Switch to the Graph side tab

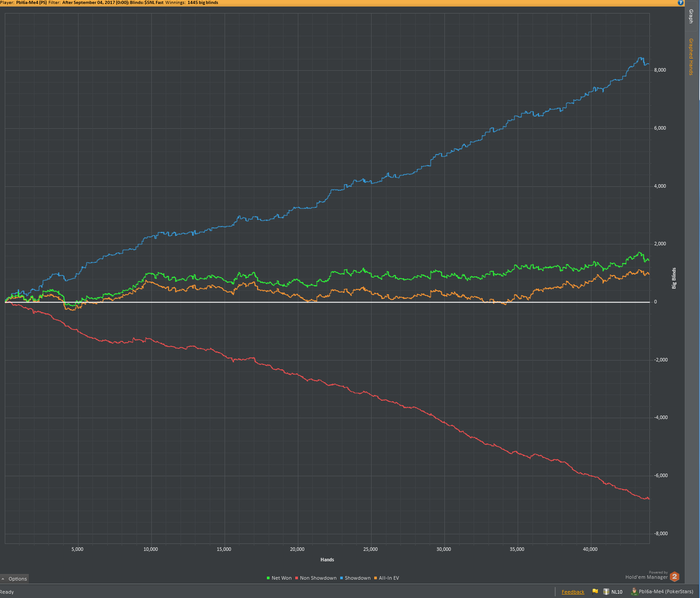(691, 17)
